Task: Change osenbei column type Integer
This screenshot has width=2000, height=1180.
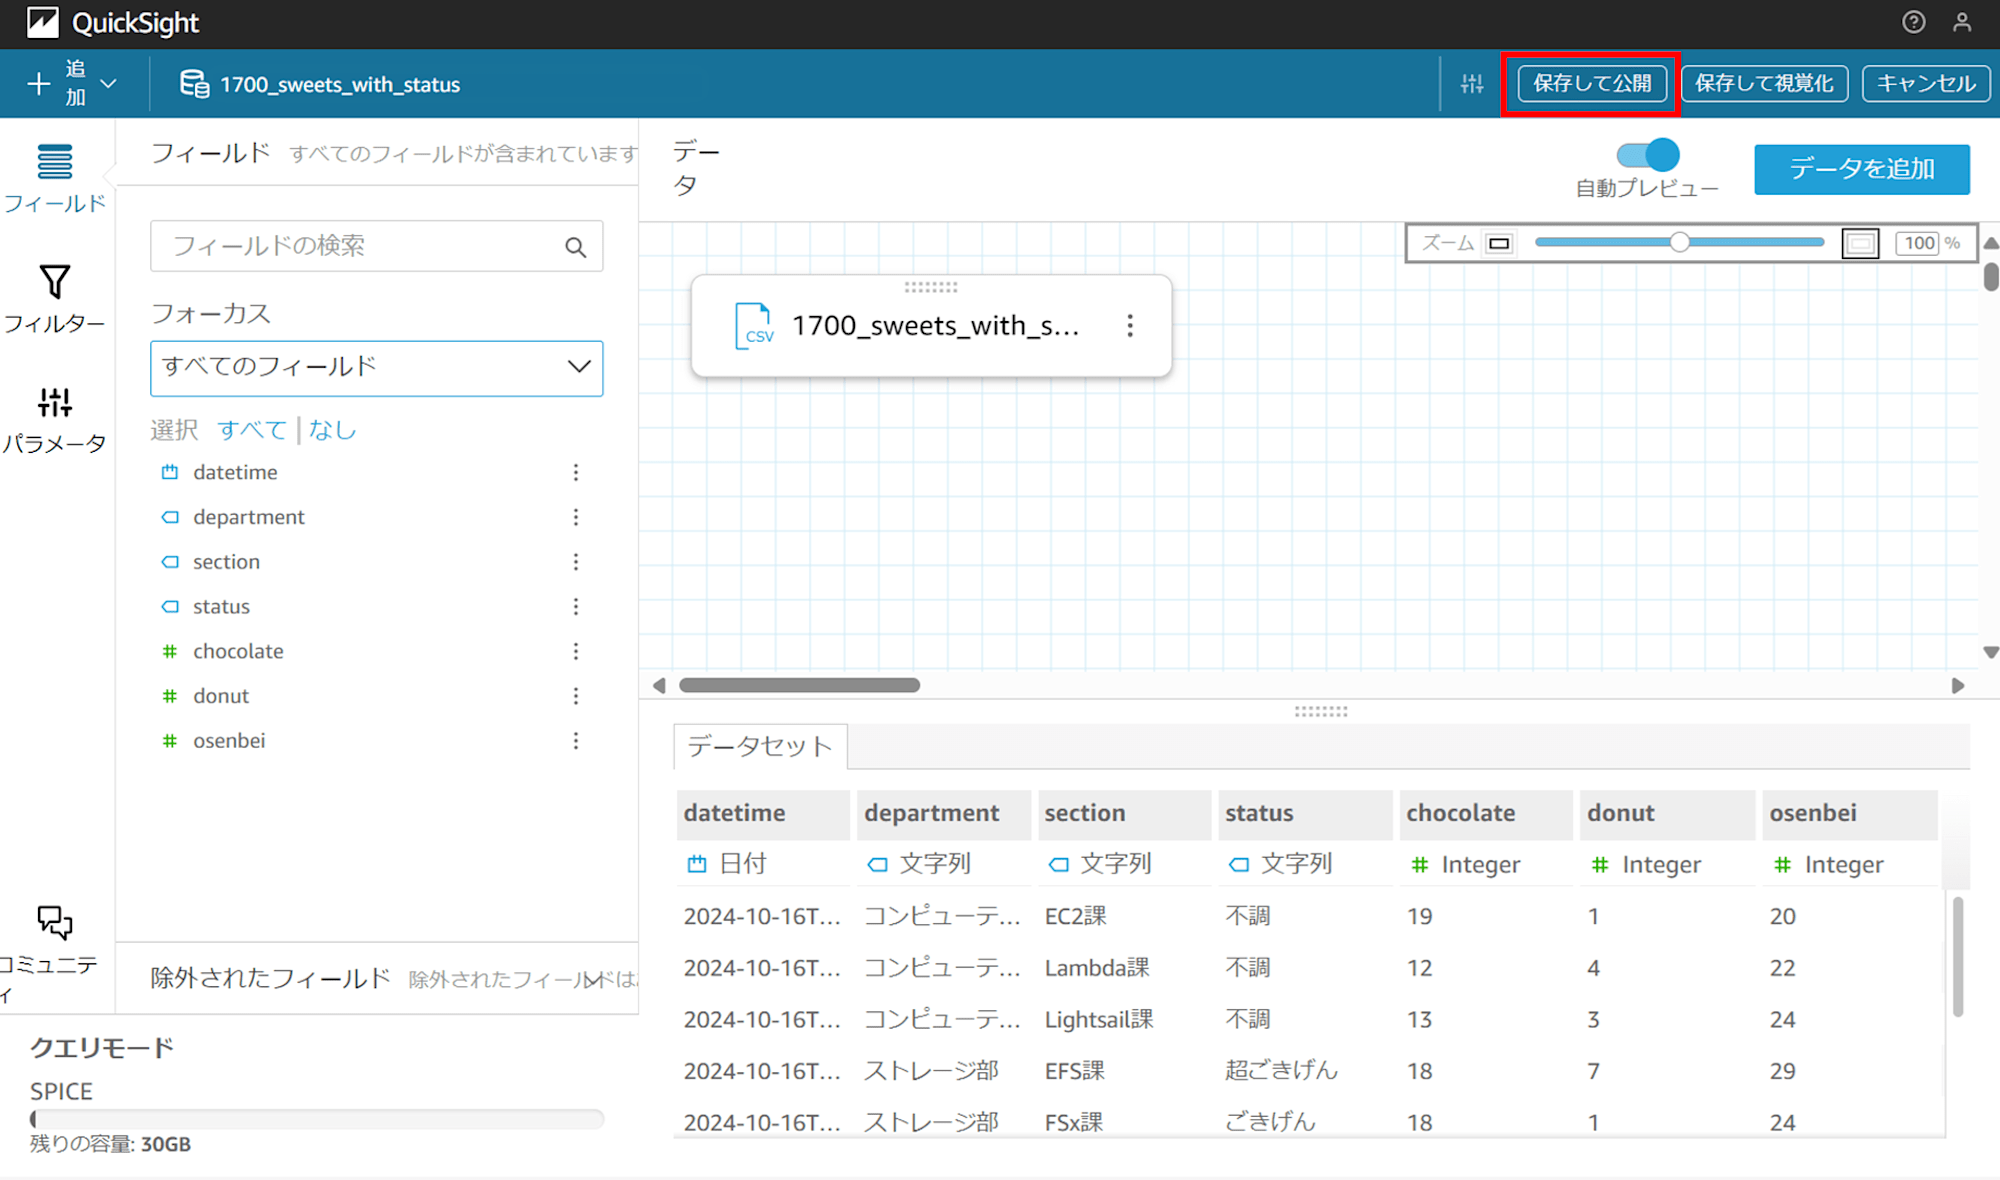Action: click(x=1828, y=865)
